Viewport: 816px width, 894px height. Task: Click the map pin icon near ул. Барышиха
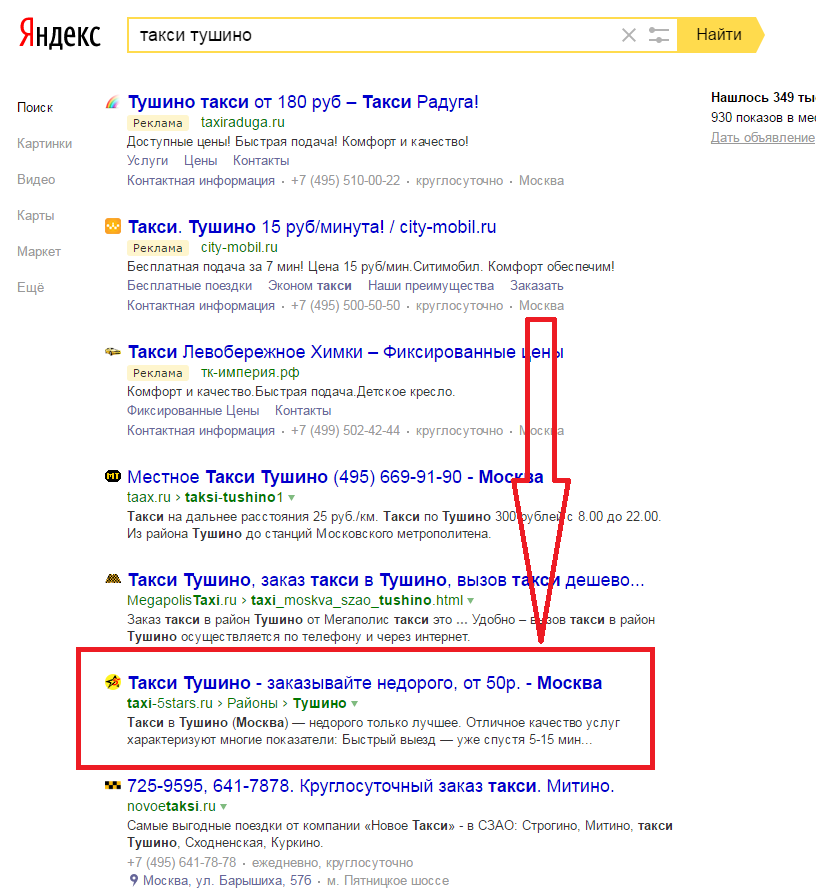coord(133,880)
